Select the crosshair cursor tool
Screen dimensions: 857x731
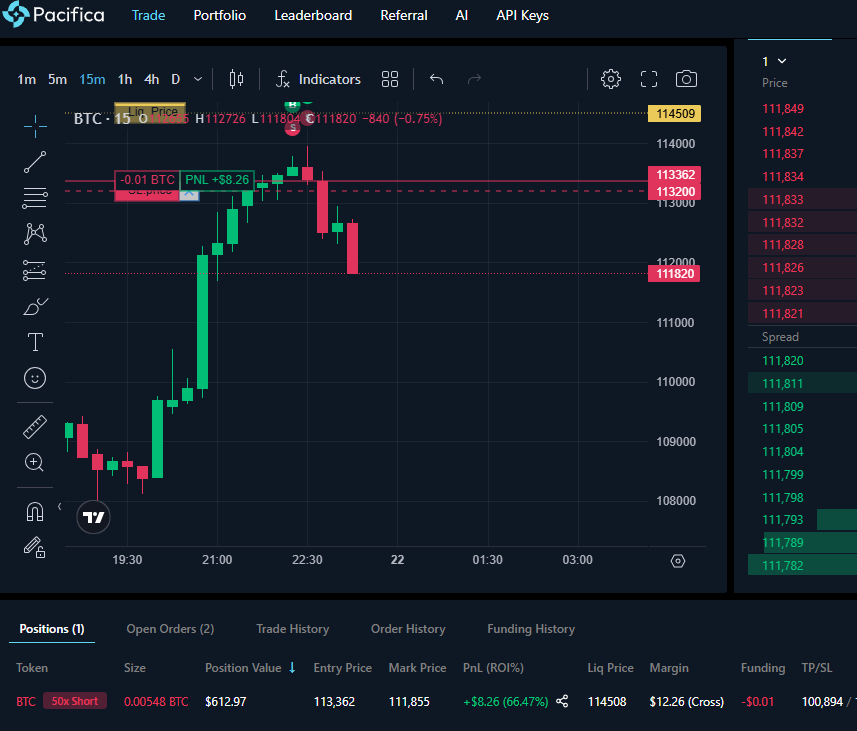(x=35, y=126)
